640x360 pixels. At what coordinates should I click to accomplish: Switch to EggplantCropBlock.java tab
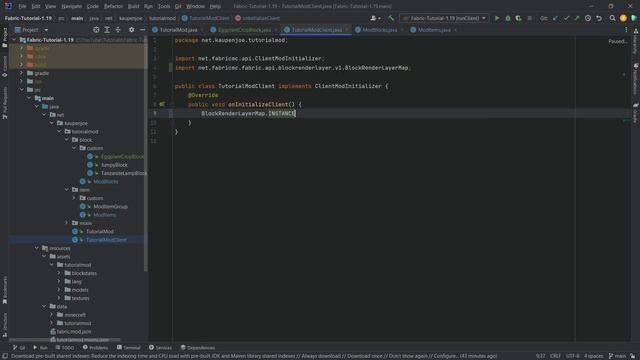pyautogui.click(x=244, y=30)
